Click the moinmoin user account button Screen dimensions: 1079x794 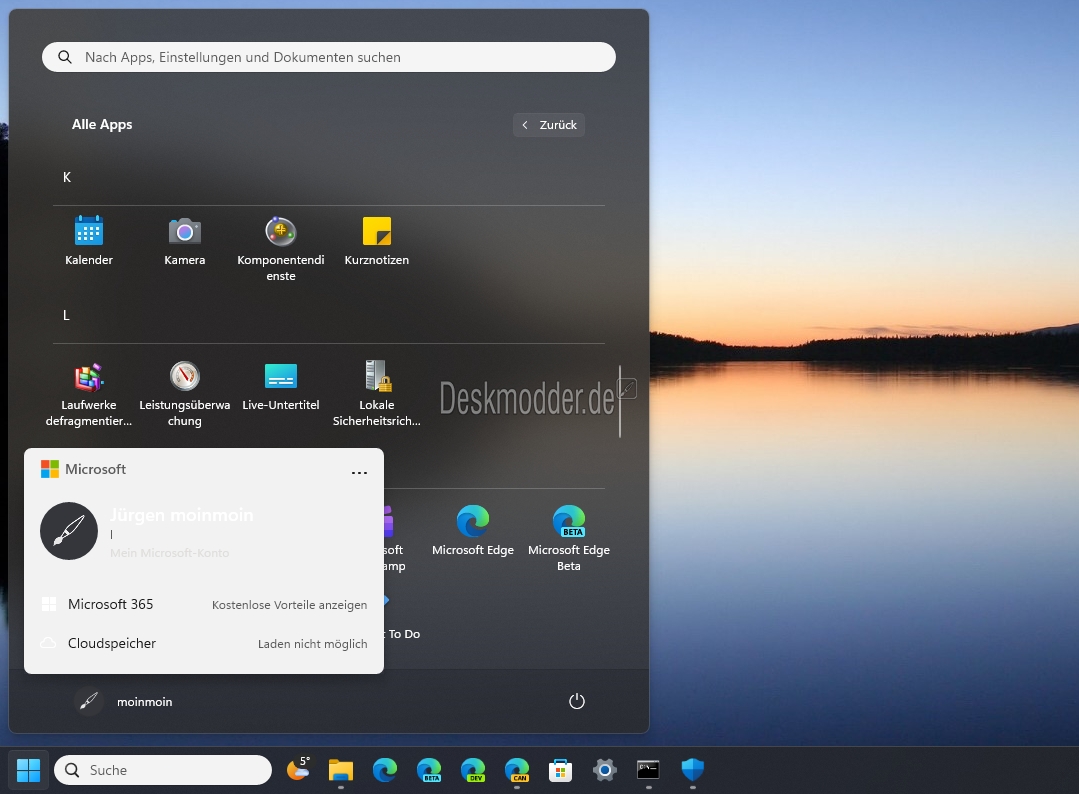tap(124, 701)
